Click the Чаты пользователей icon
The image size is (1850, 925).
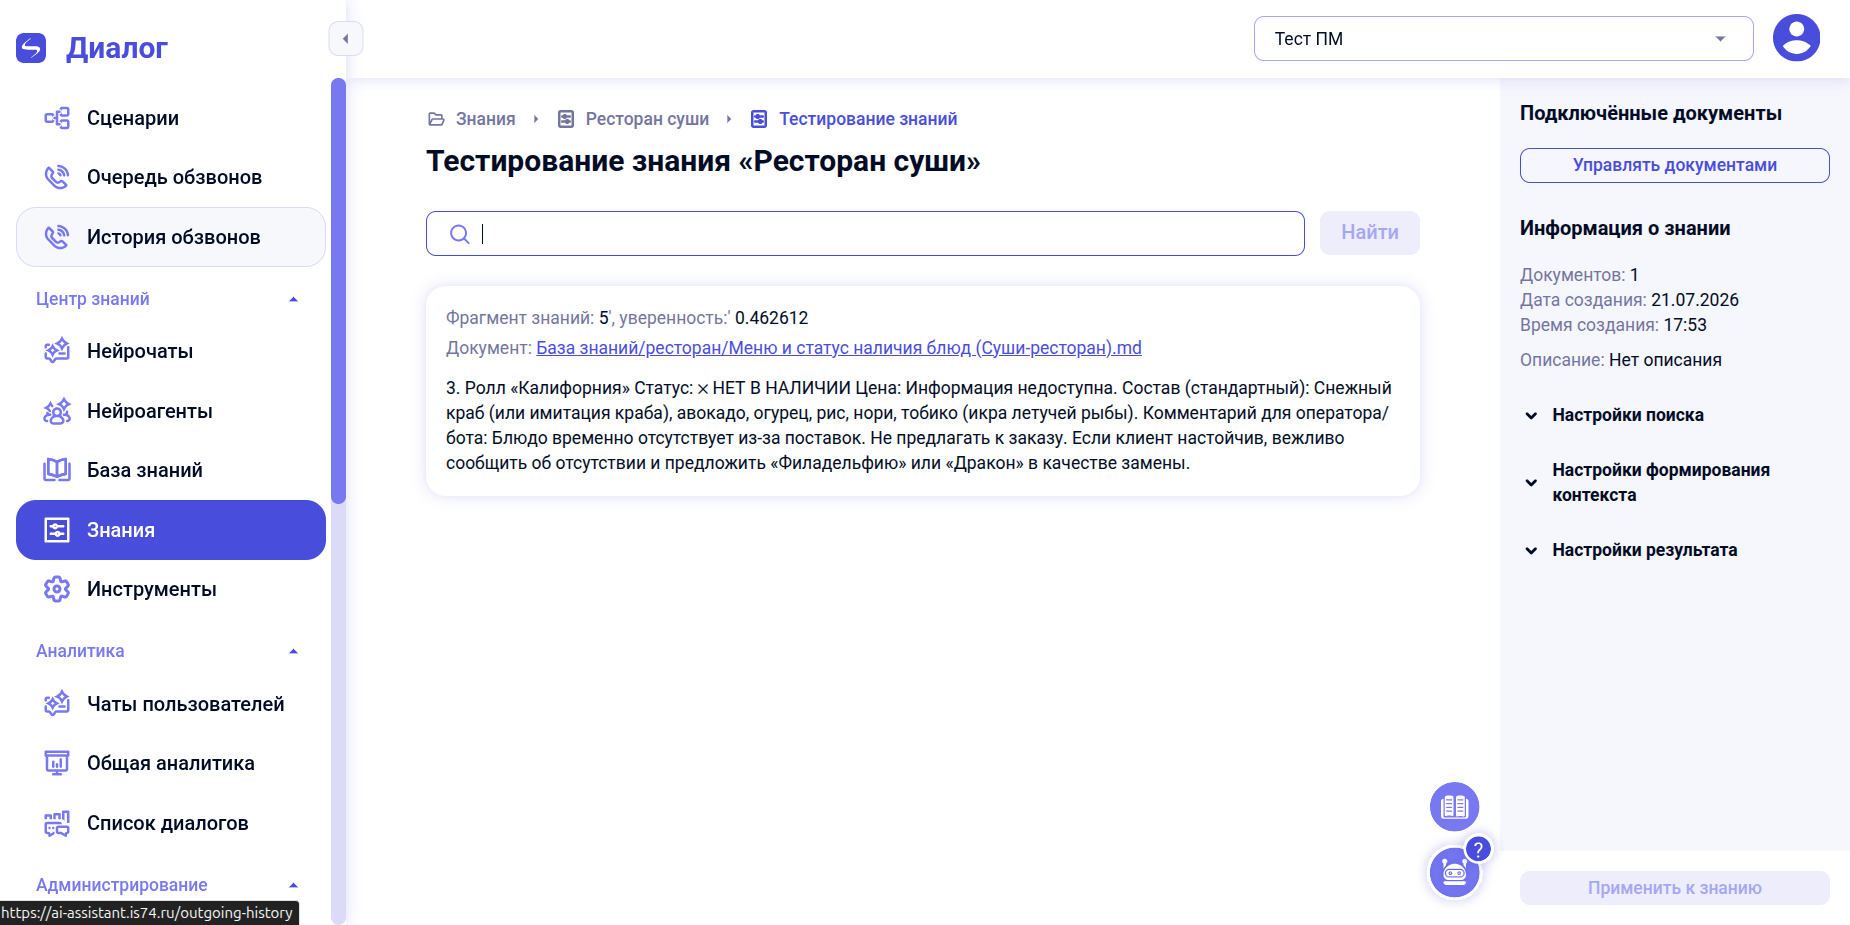point(57,704)
